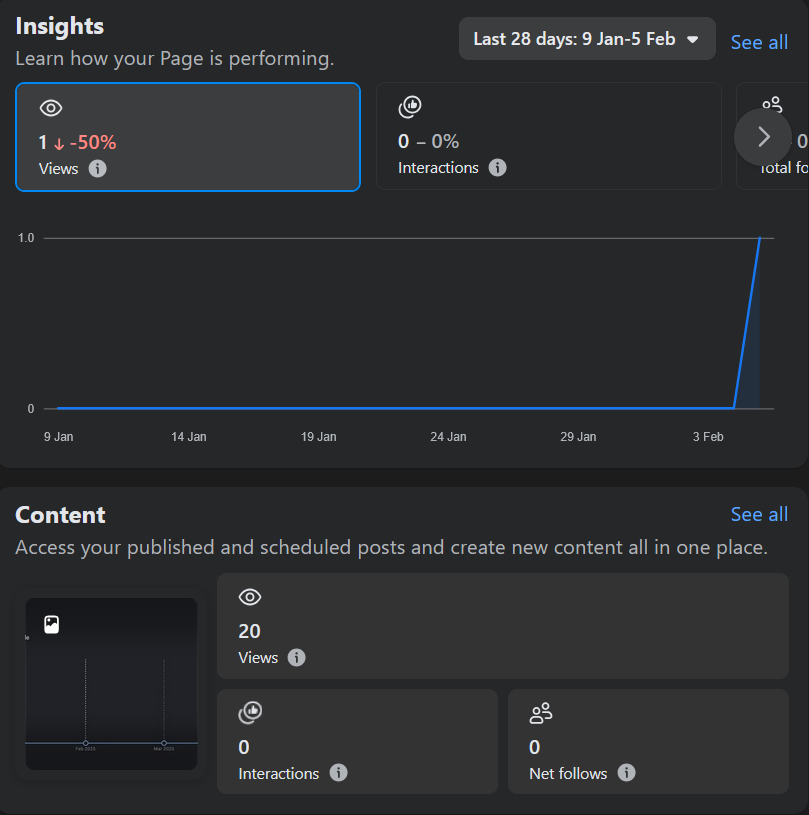Switch to the Interactions metric tab

(x=548, y=136)
